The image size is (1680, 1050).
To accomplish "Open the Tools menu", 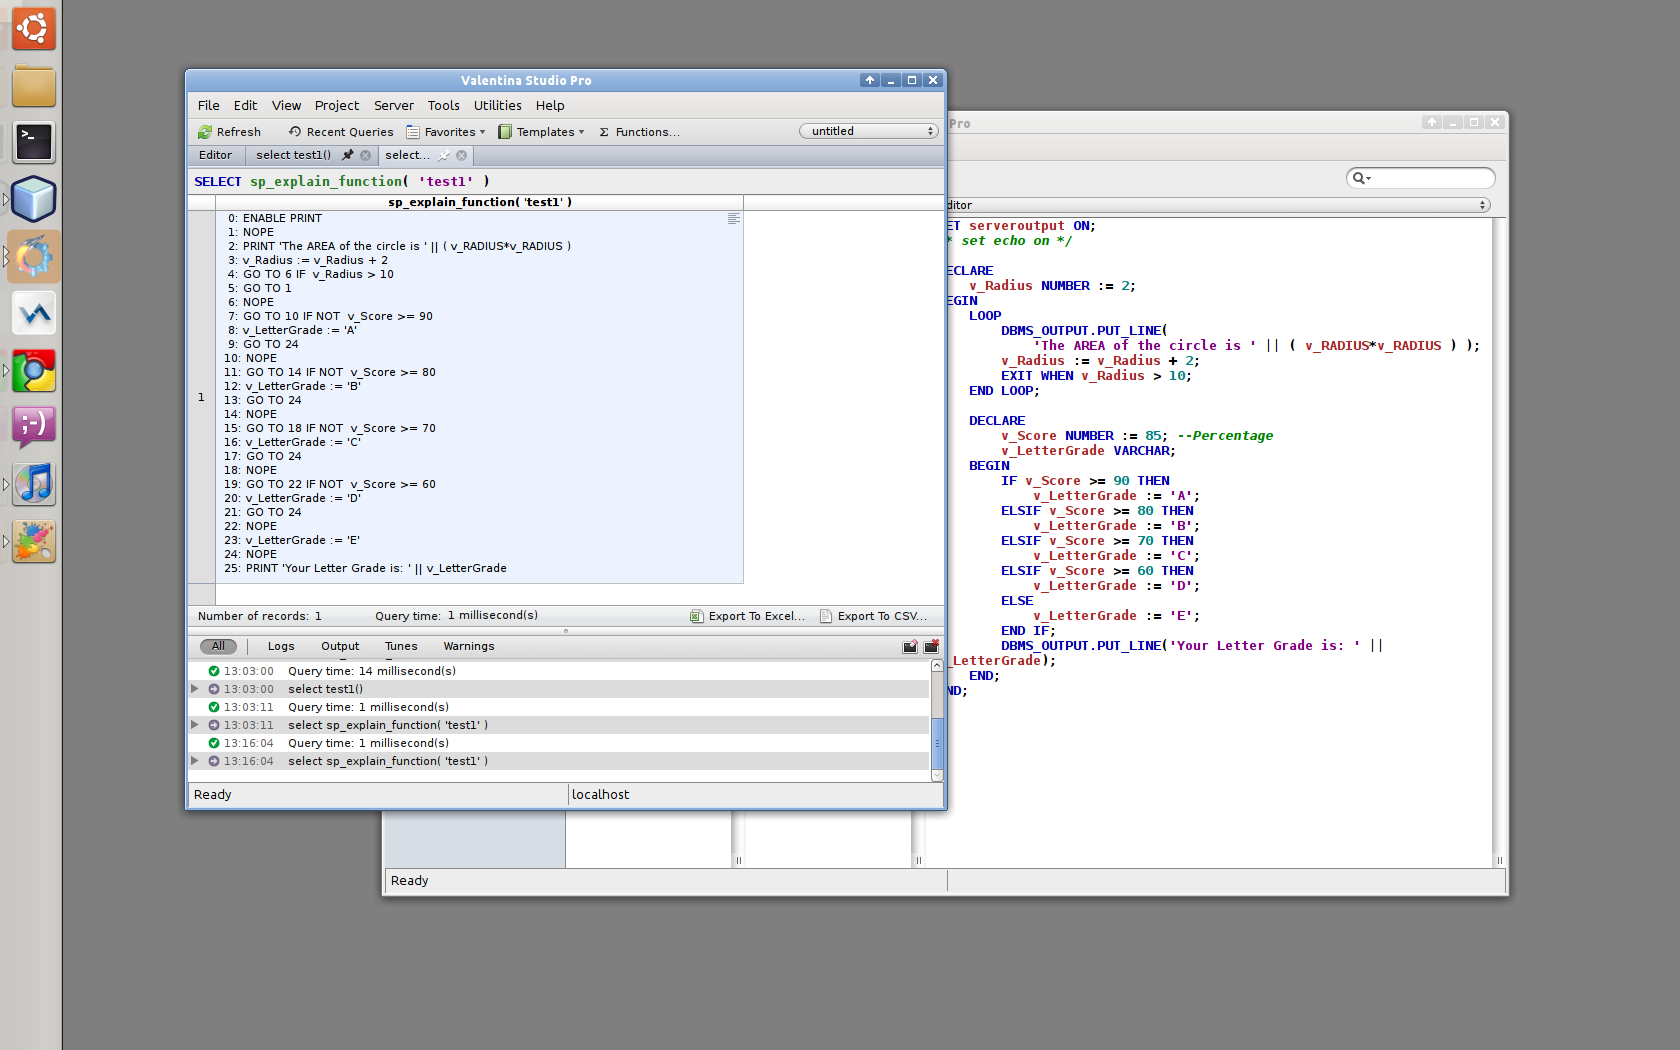I will click(x=443, y=106).
